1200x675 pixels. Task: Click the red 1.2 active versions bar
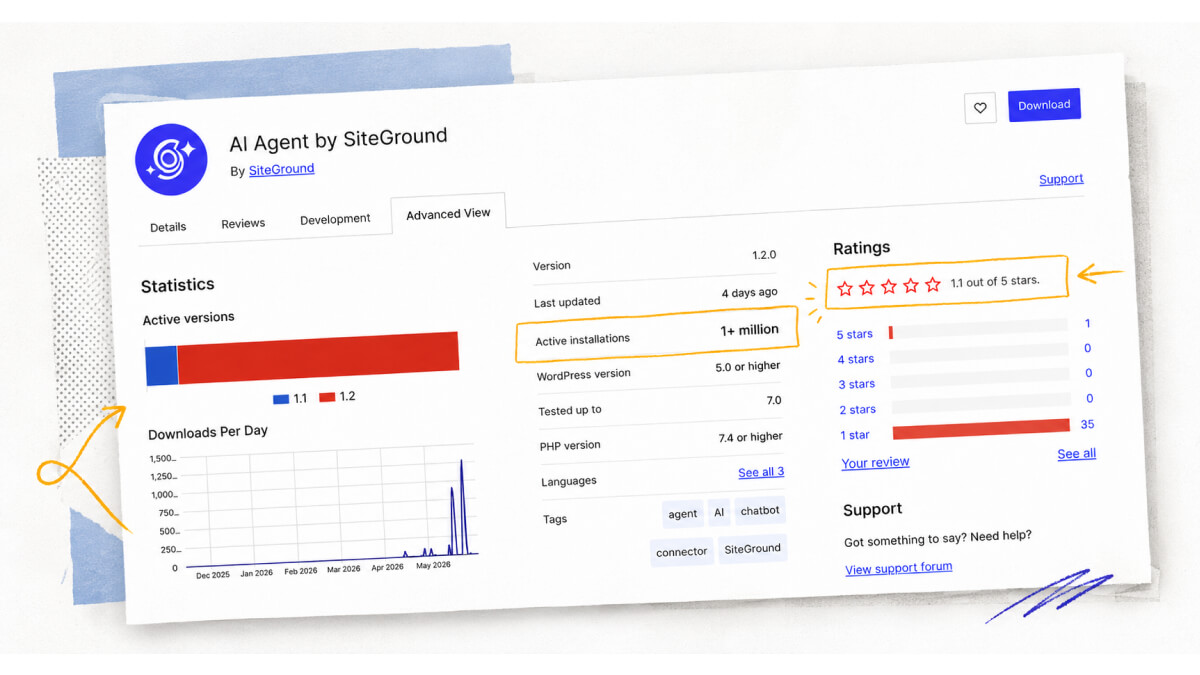coord(318,358)
